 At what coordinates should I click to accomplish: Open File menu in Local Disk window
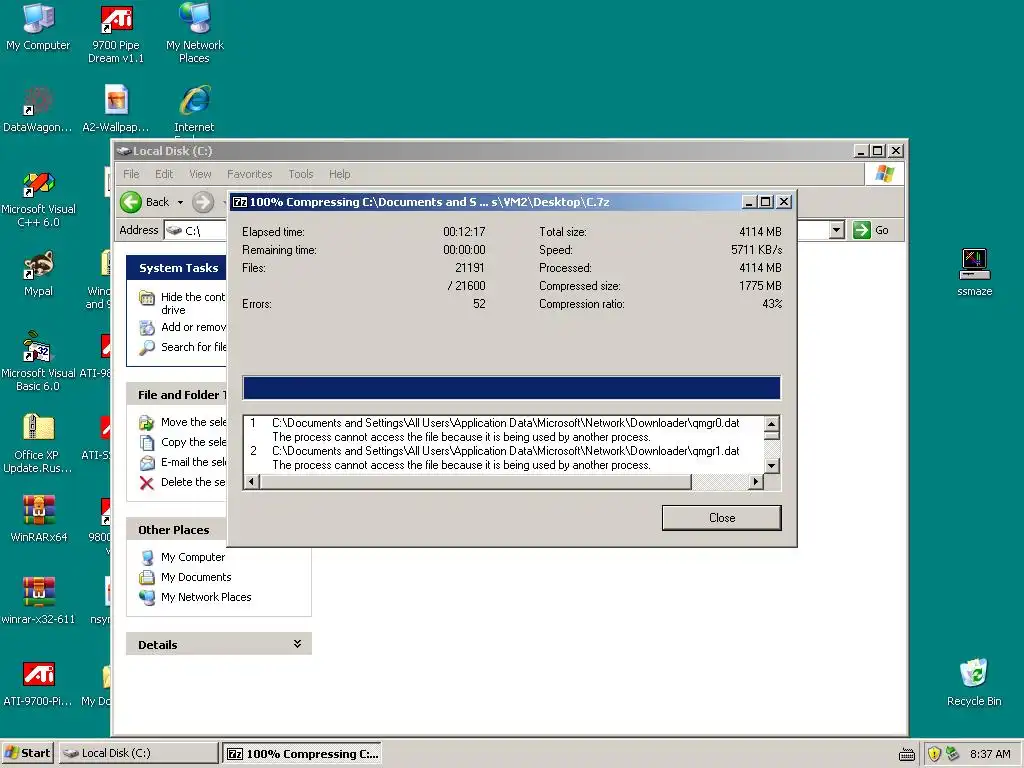(131, 174)
